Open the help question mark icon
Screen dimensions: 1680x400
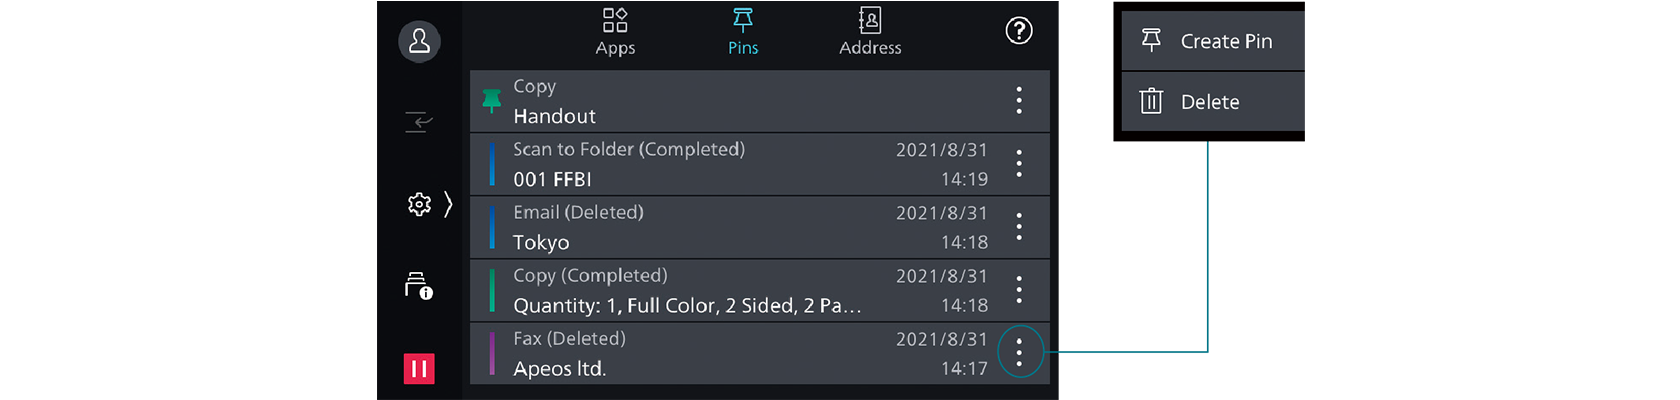tap(1018, 31)
